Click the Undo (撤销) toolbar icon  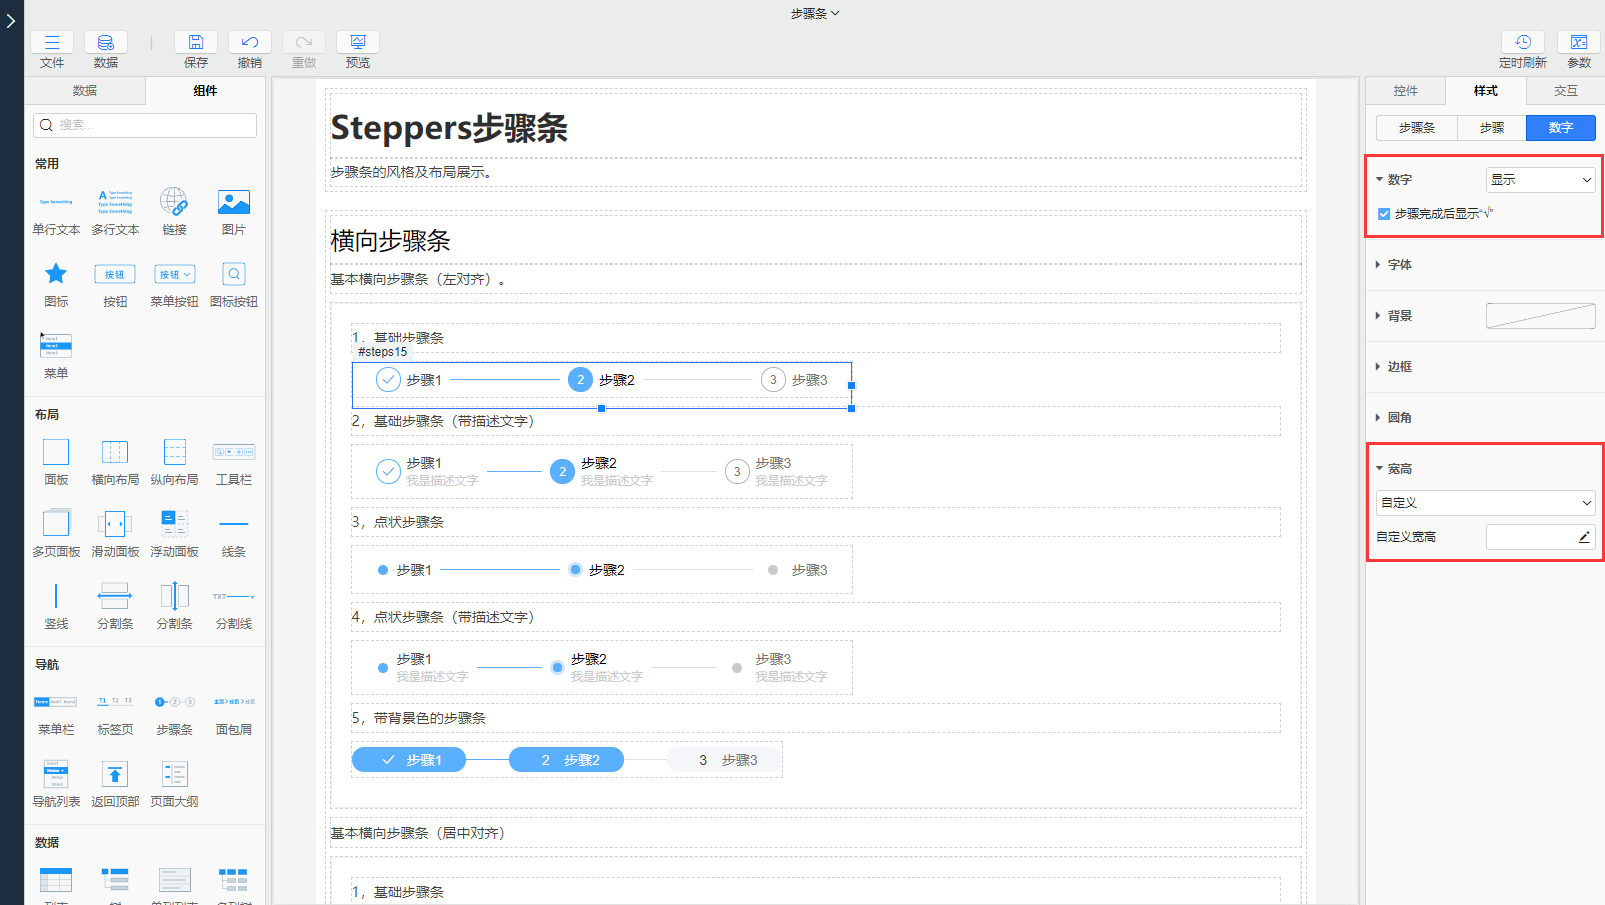tap(250, 43)
